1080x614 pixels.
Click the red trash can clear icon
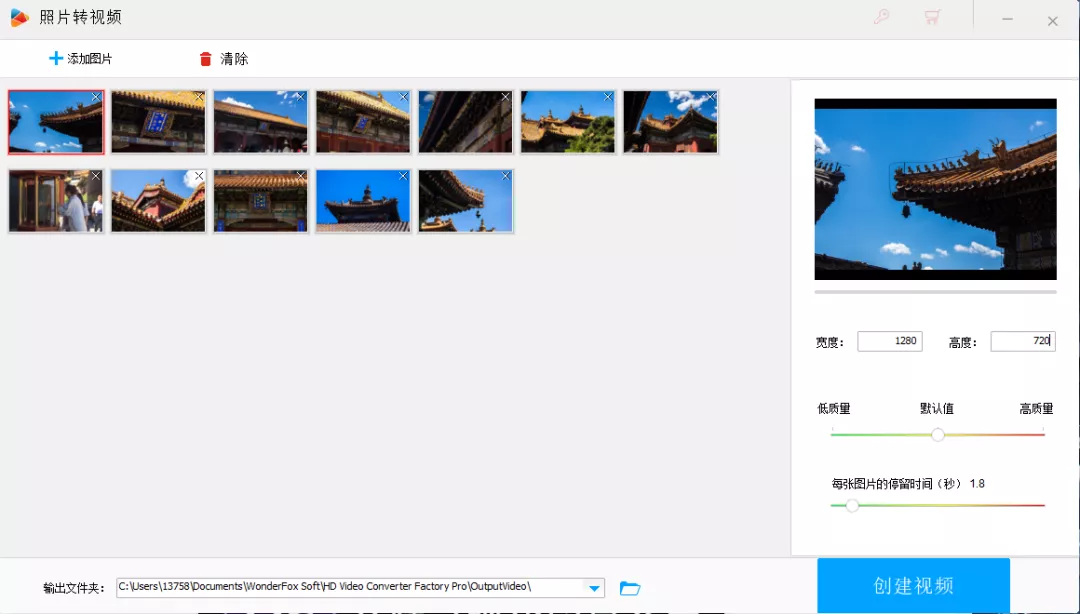tap(206, 59)
